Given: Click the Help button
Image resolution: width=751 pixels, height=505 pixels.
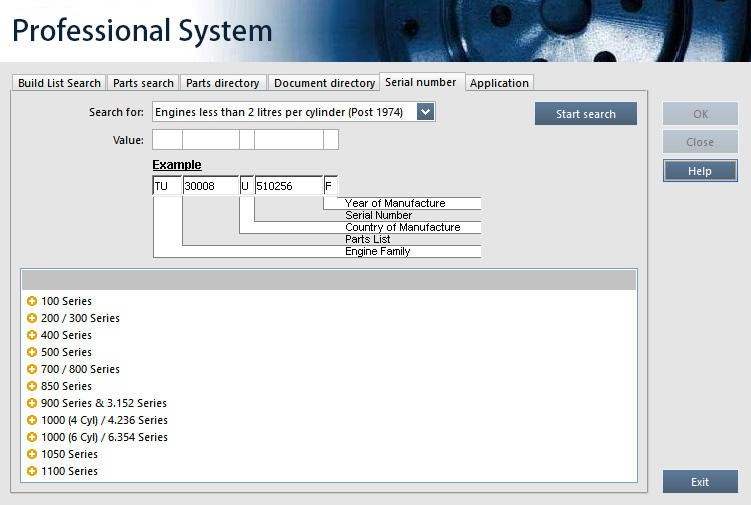Looking at the screenshot, I should (x=700, y=171).
